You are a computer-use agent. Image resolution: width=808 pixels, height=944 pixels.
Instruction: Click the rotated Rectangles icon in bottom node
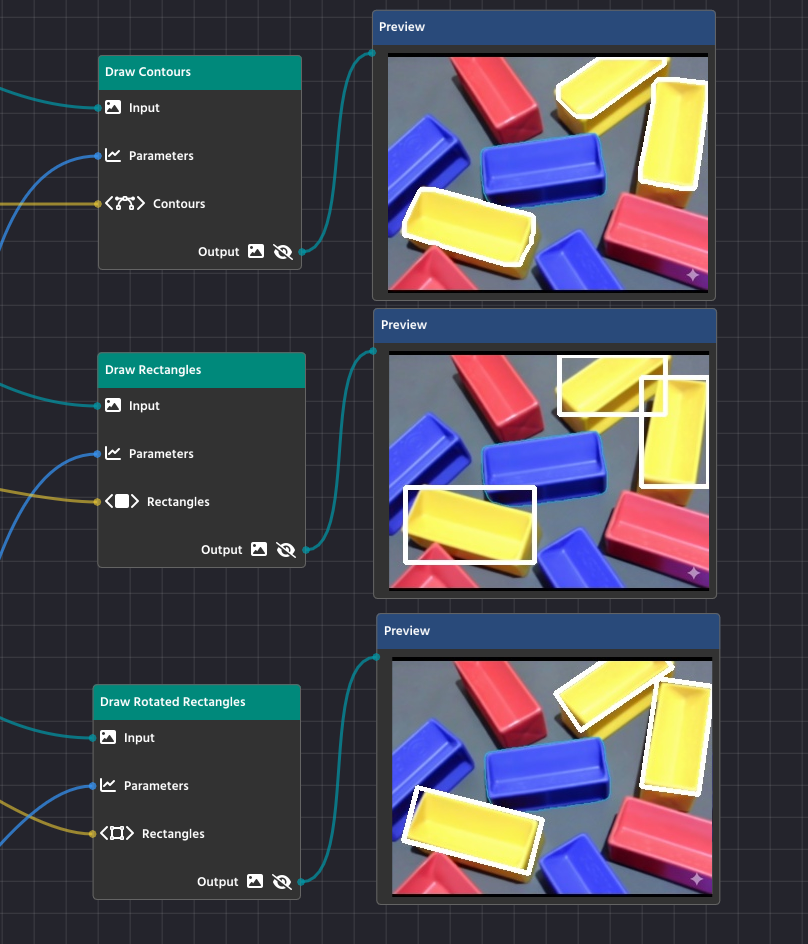coord(117,833)
